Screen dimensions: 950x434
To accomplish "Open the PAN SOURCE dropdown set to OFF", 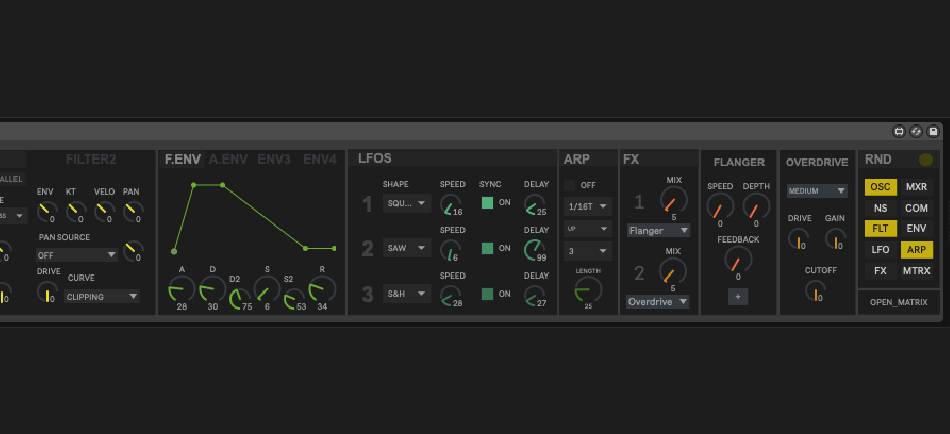I will pos(77,255).
